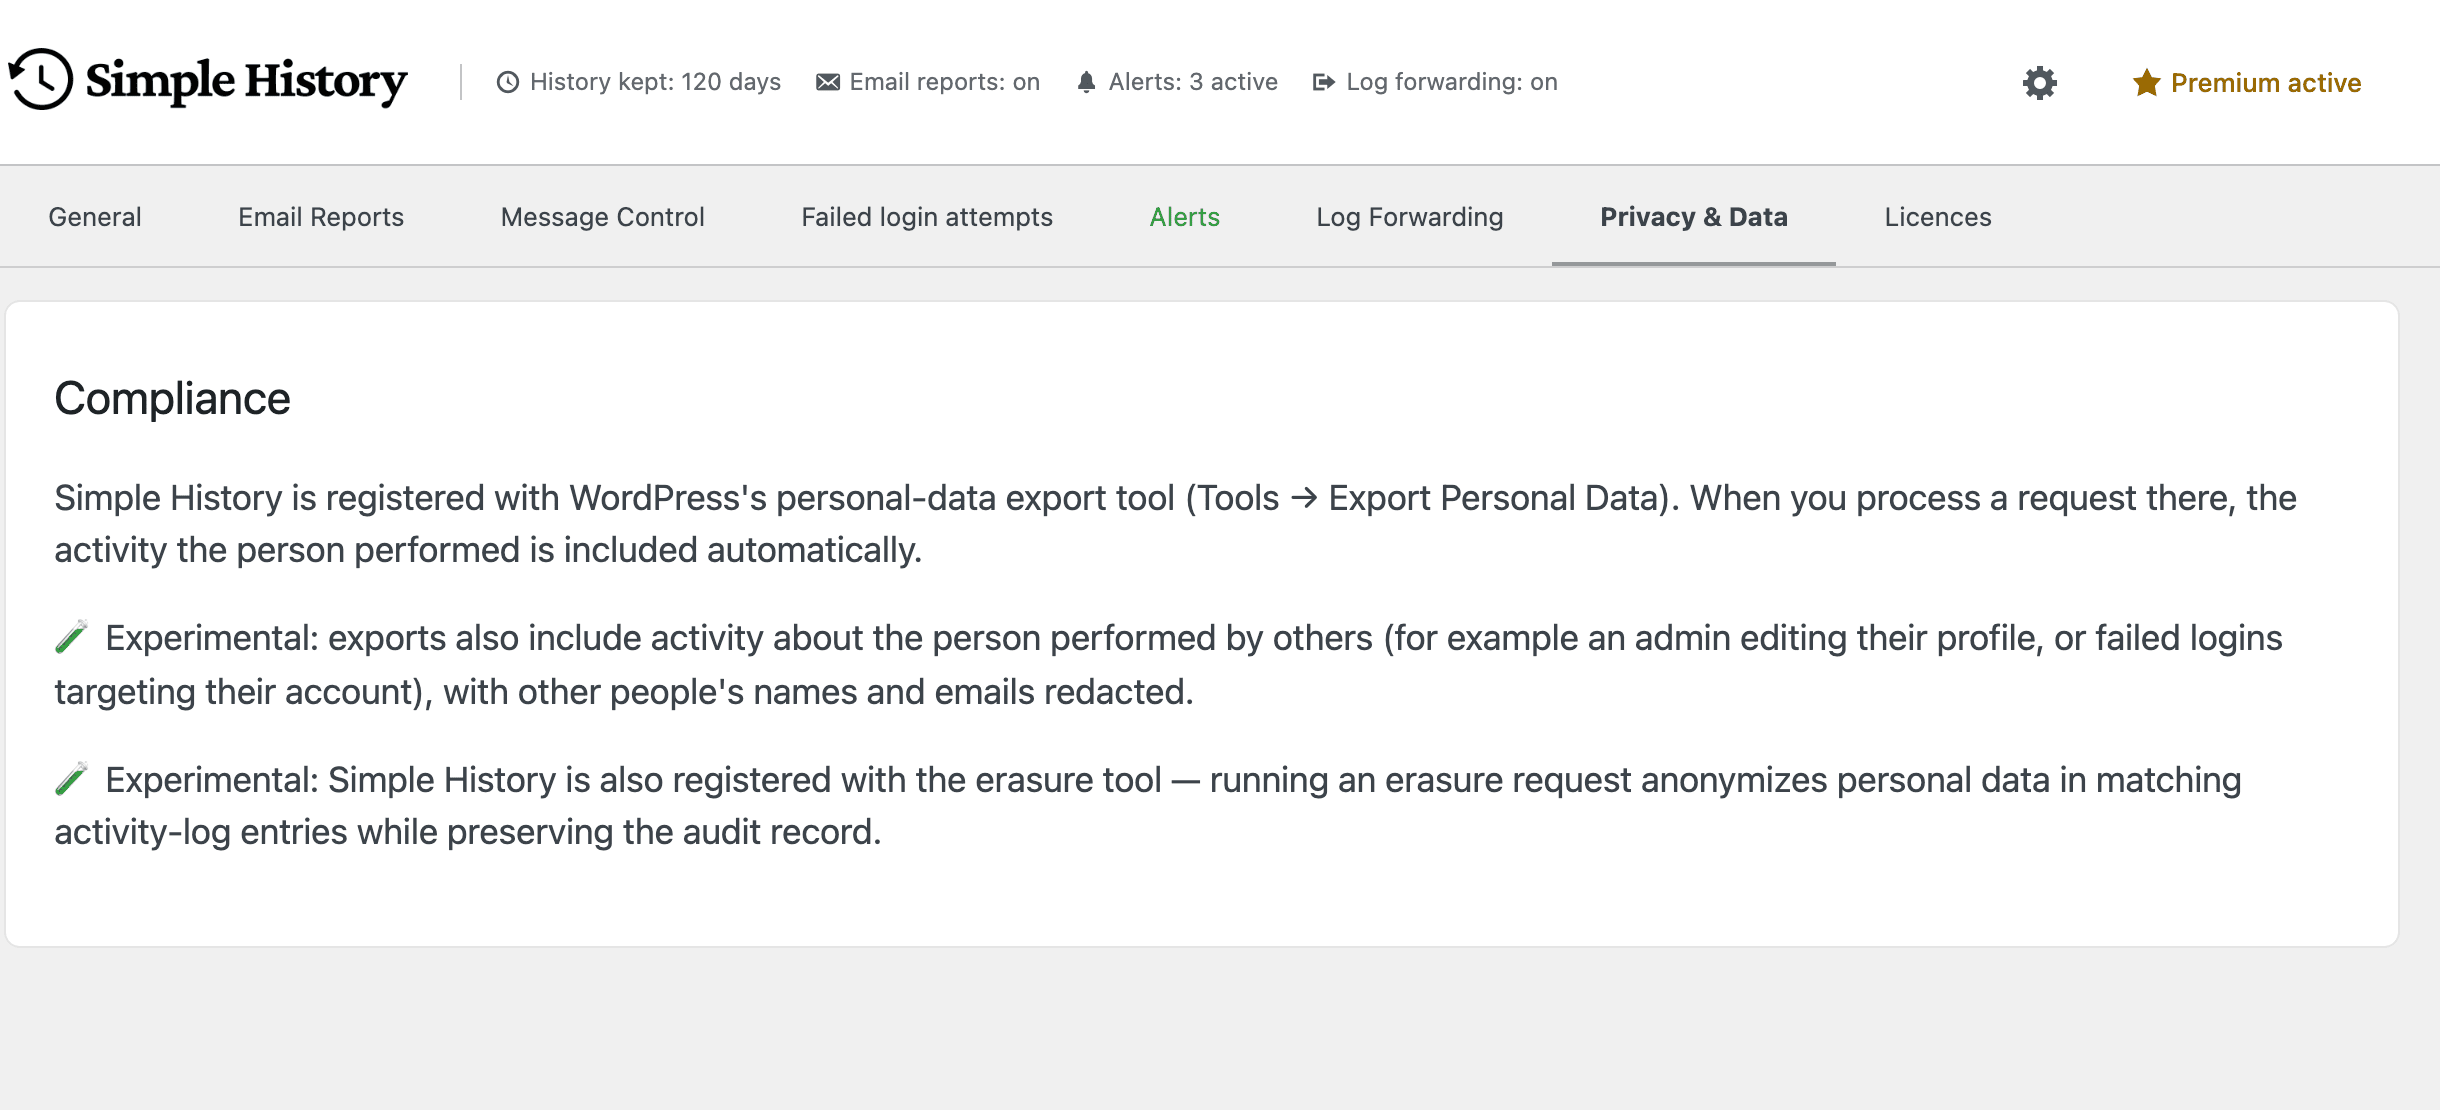Open Alerts: 3 active status
Image resolution: width=2440 pixels, height=1110 pixels.
pos(1177,82)
